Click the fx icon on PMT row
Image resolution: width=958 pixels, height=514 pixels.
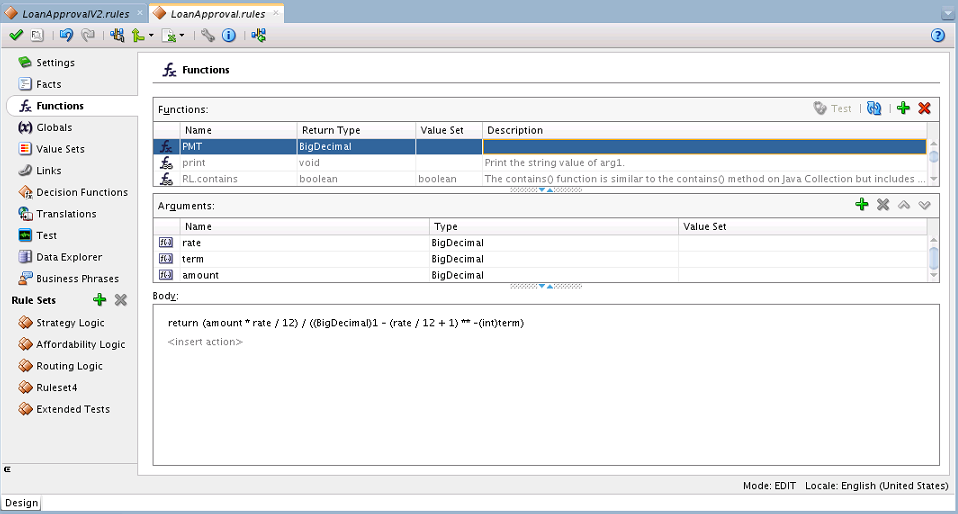(x=166, y=147)
